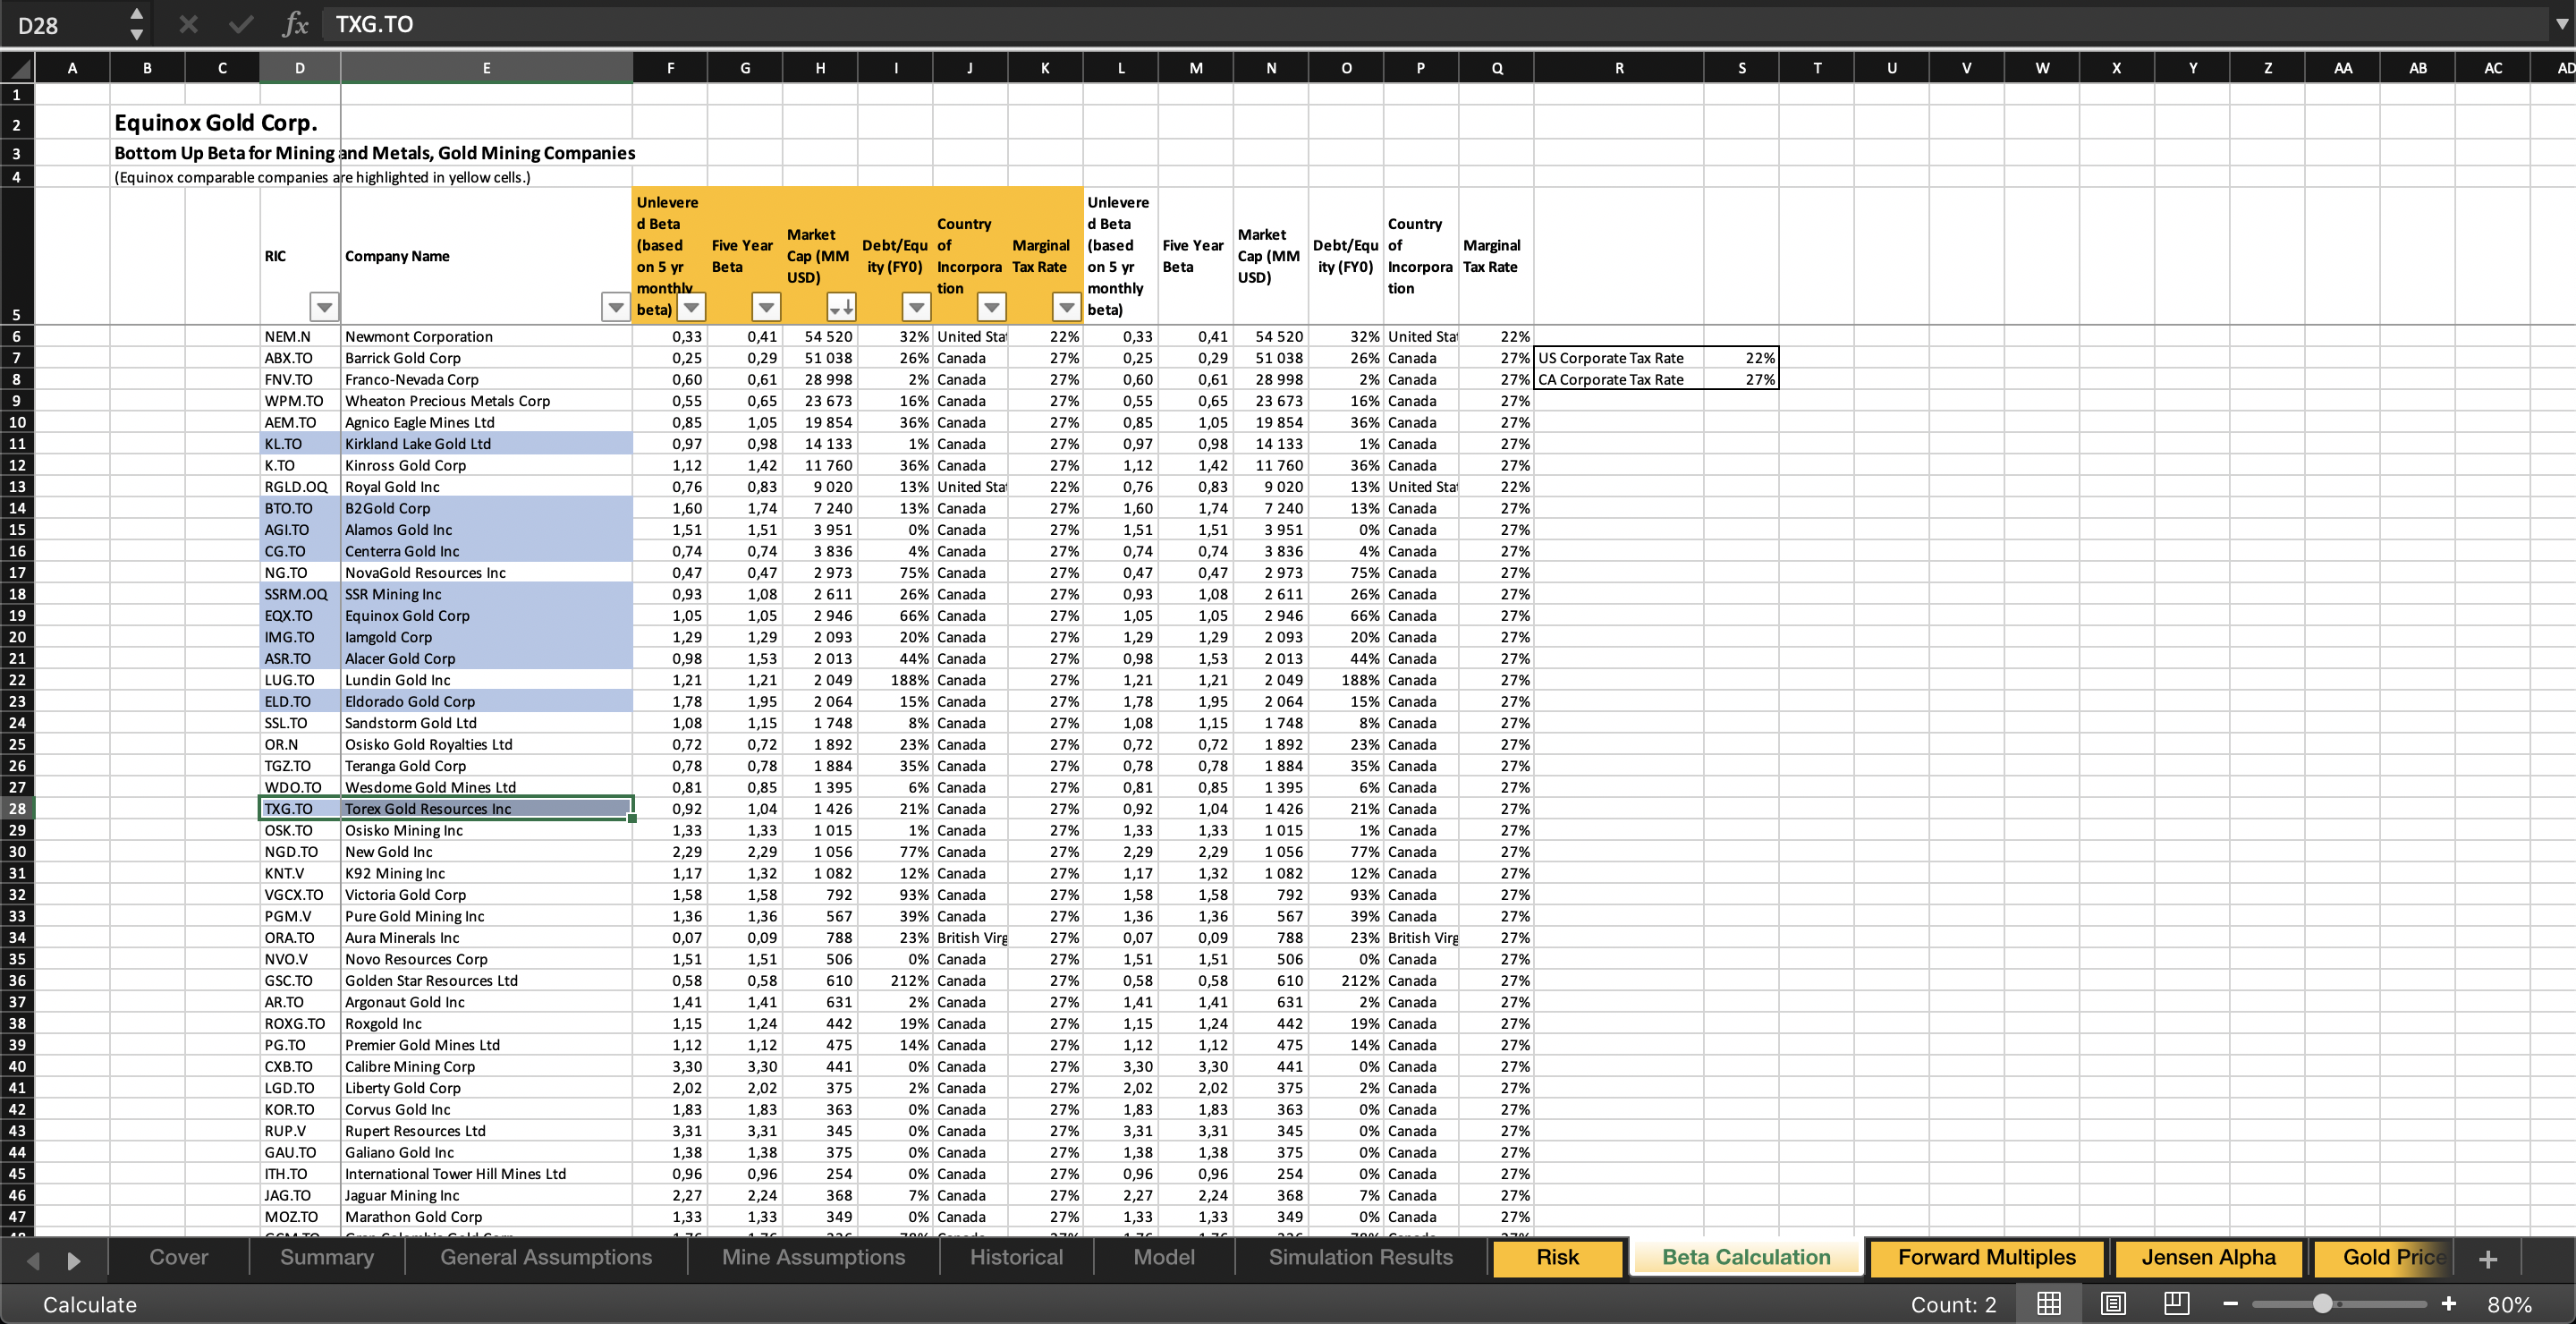Cancel the formula bar entry
The width and height of the screenshot is (2576, 1324).
[188, 24]
